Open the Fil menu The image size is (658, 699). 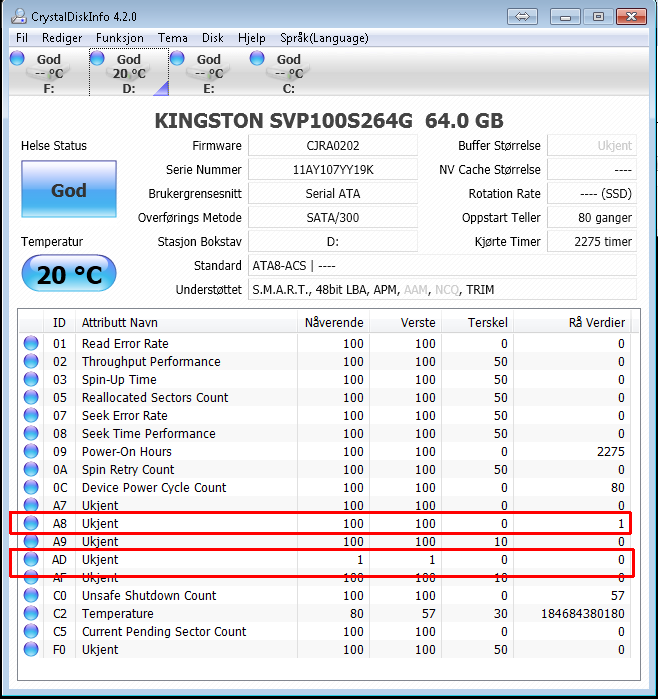click(22, 38)
